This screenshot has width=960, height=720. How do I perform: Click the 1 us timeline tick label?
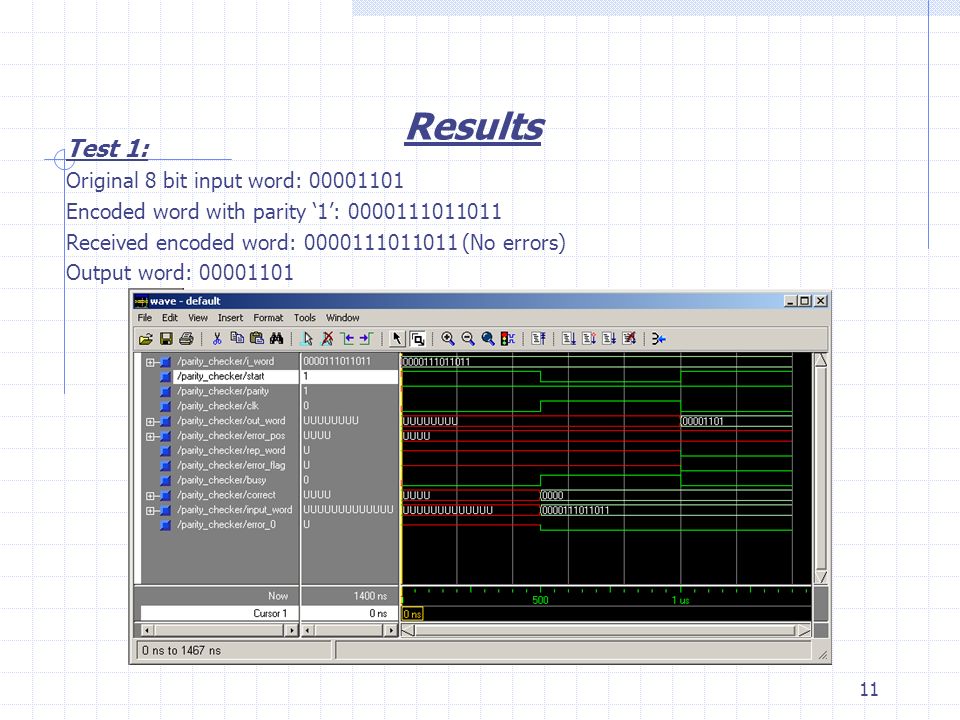(x=681, y=600)
